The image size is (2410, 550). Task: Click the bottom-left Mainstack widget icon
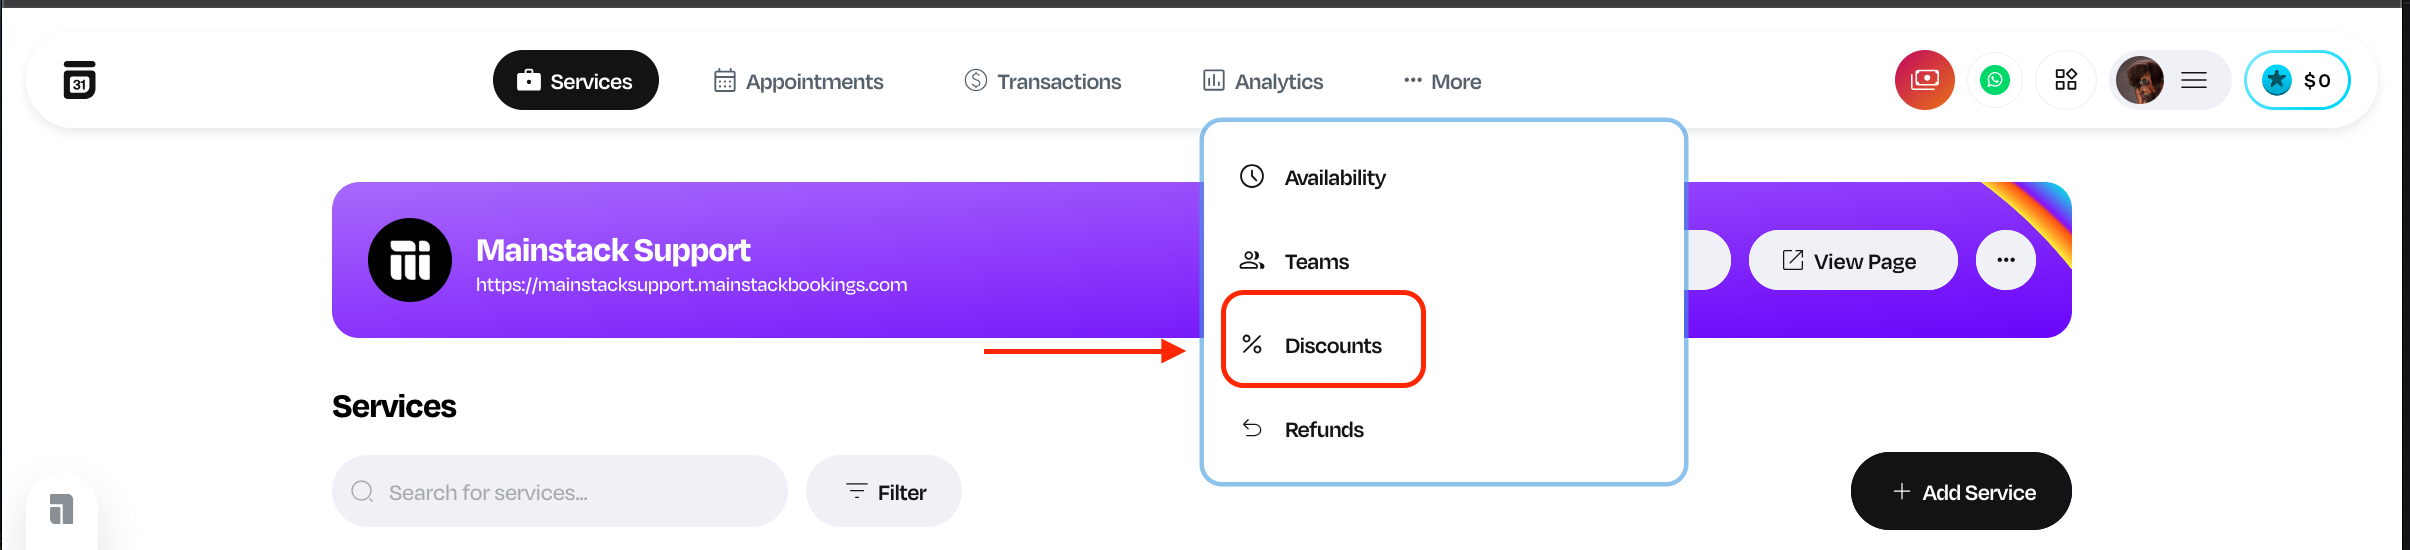click(62, 509)
